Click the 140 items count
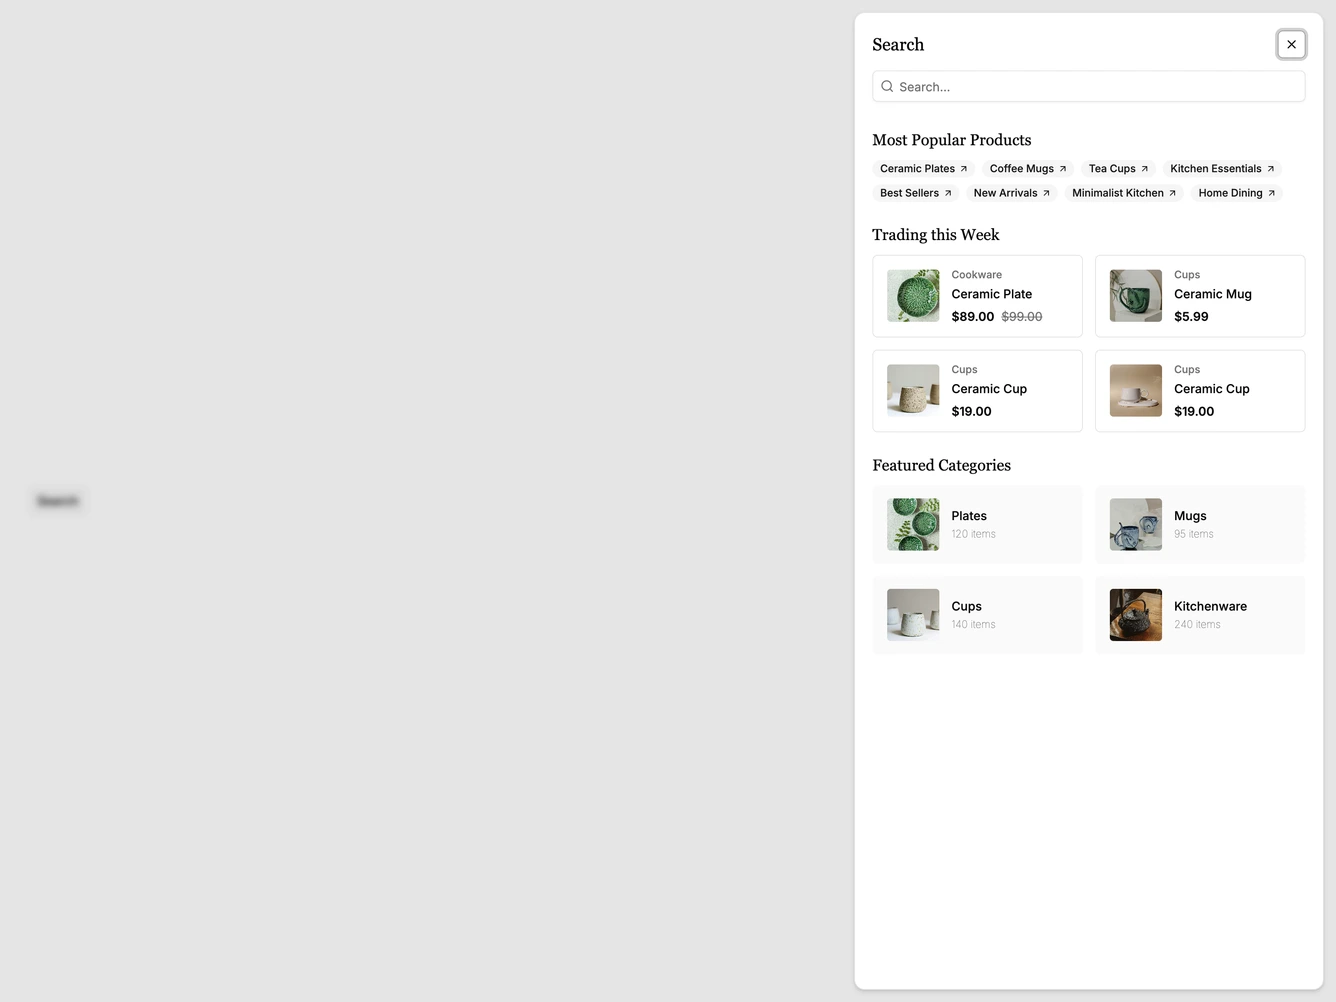Viewport: 1336px width, 1002px height. coord(973,624)
